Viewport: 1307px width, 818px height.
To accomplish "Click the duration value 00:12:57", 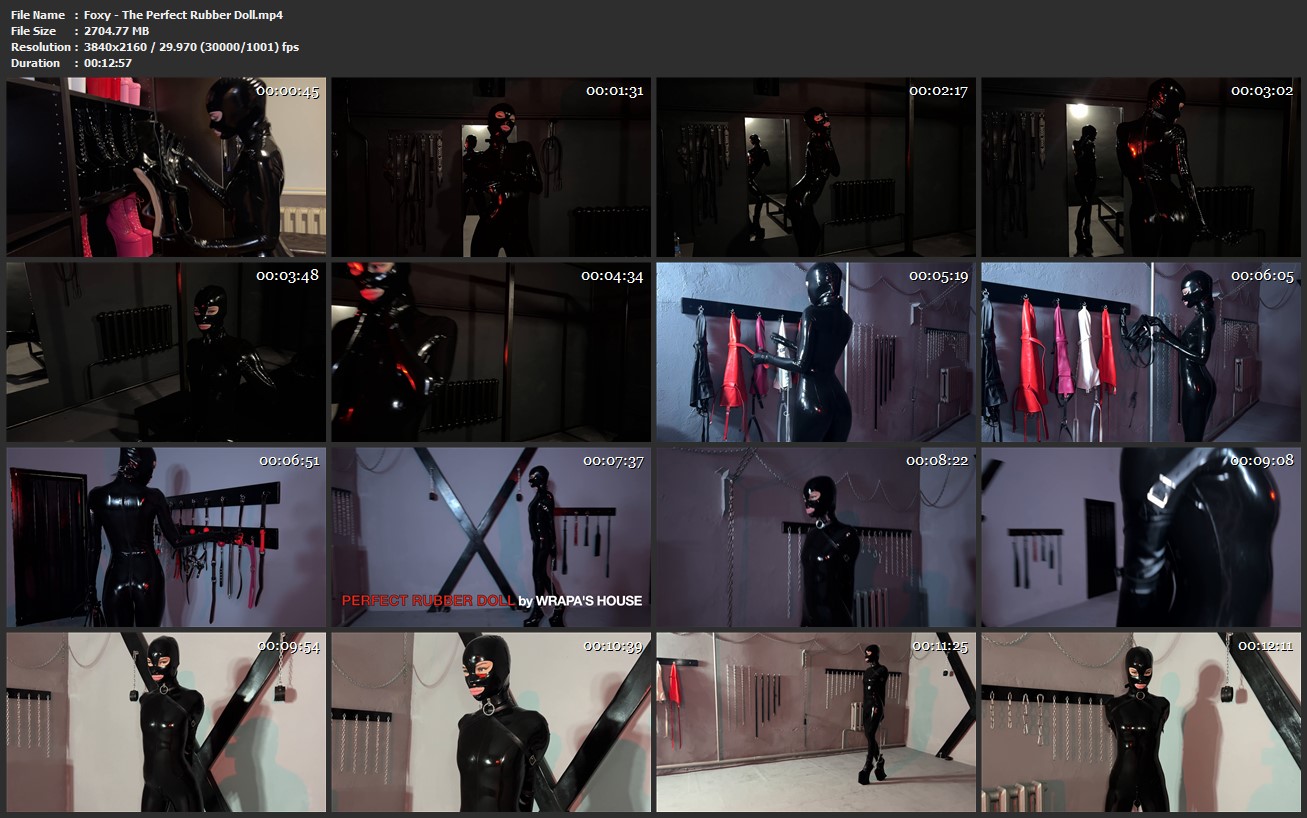I will click(108, 63).
